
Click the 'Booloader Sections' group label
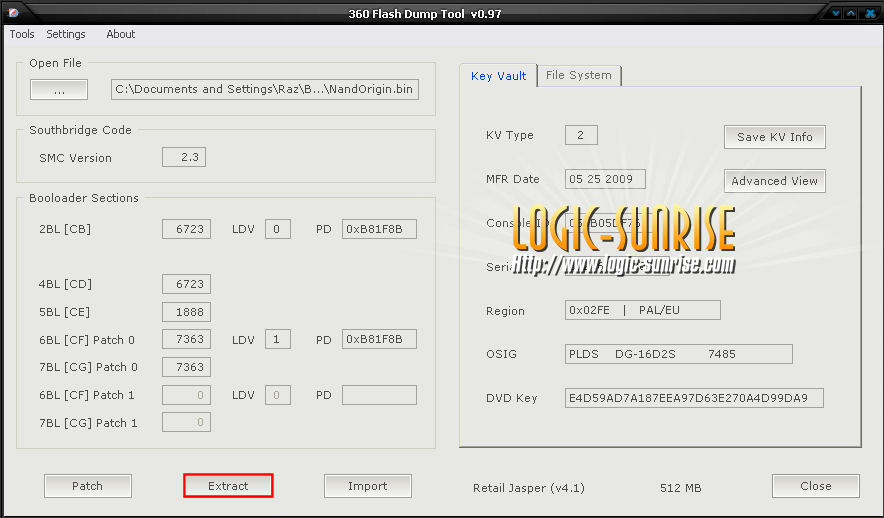coord(84,198)
